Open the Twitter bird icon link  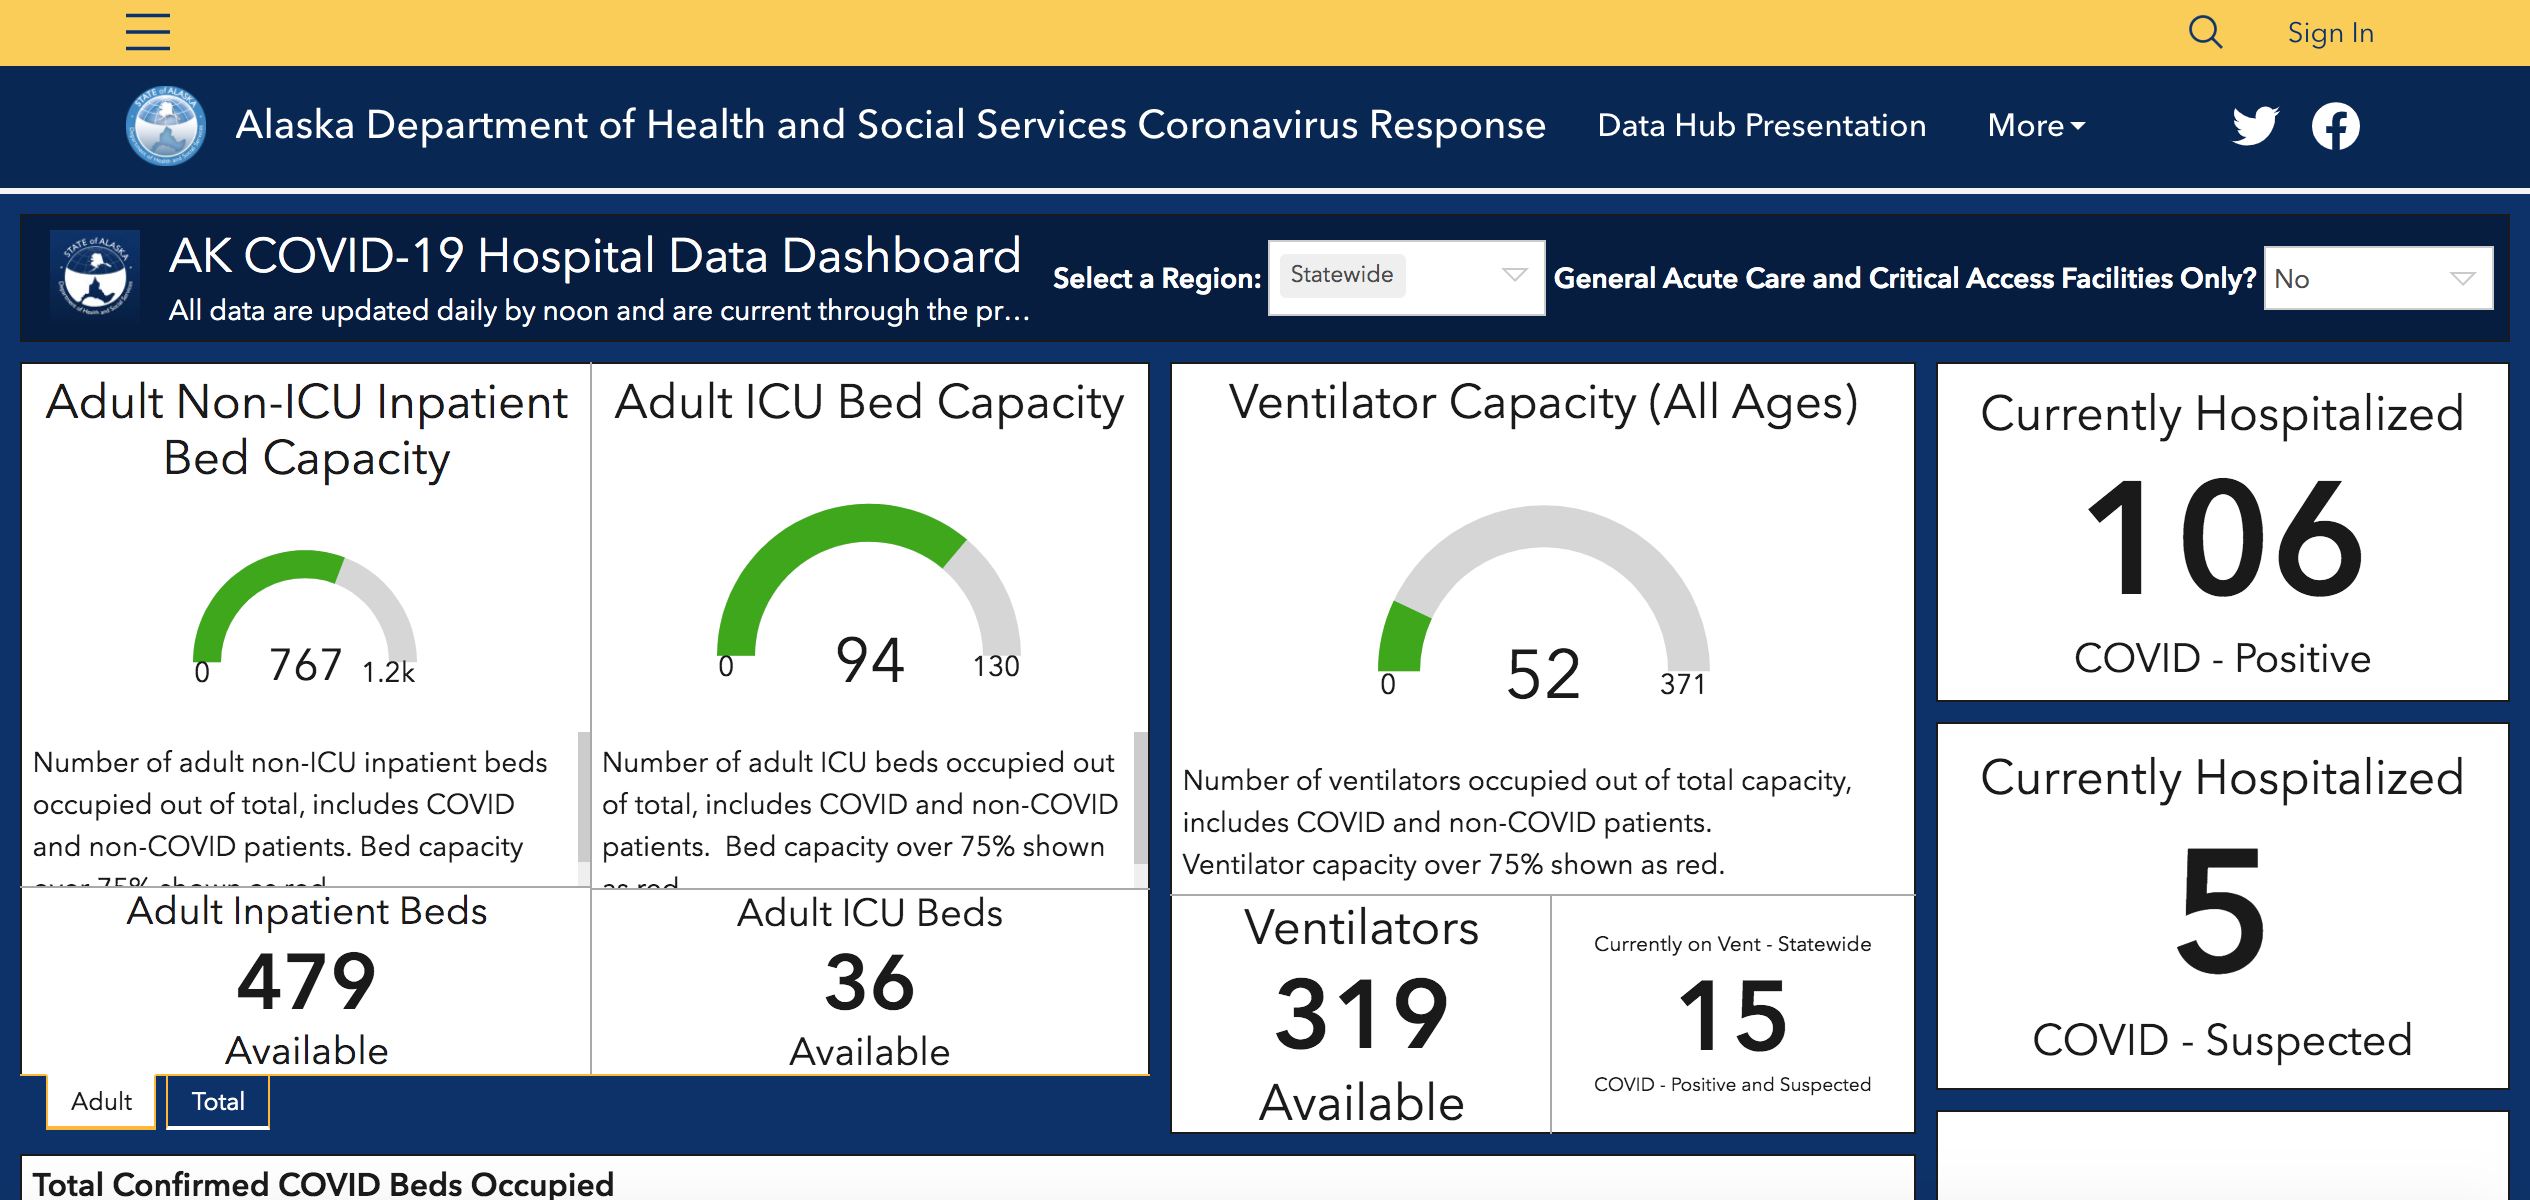[2255, 126]
